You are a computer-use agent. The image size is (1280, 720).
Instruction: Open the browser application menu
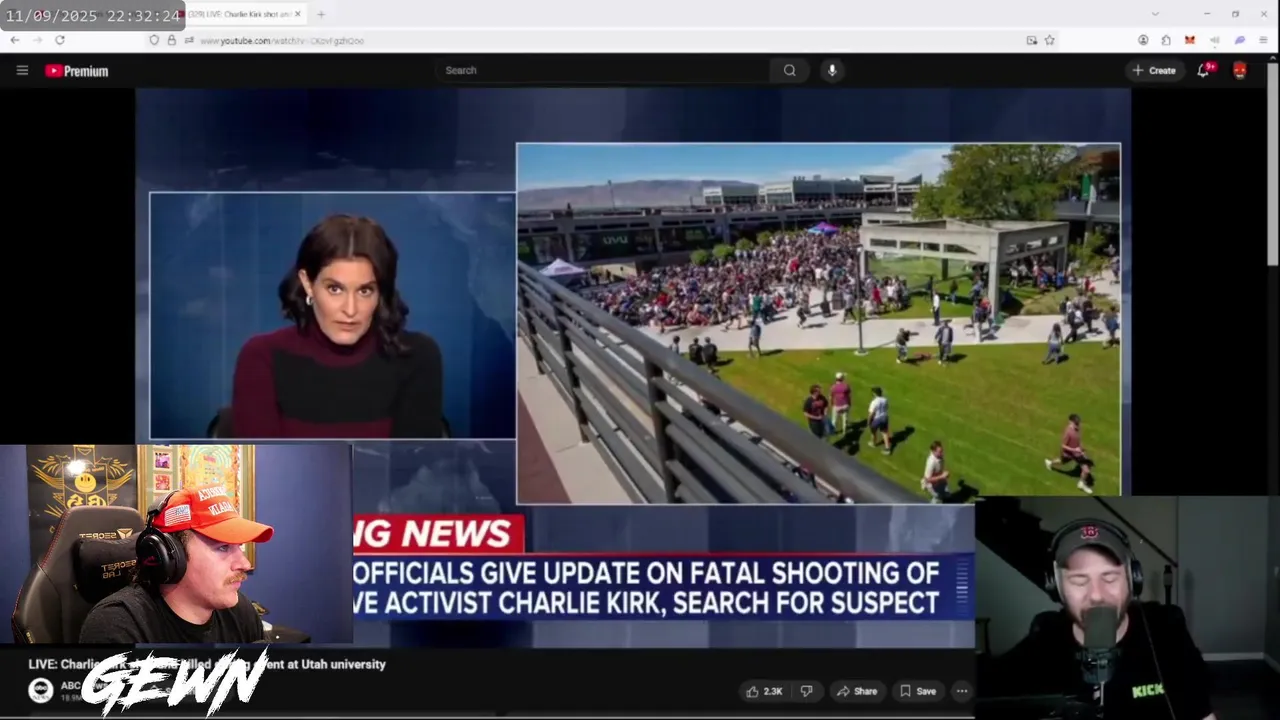[x=1264, y=40]
